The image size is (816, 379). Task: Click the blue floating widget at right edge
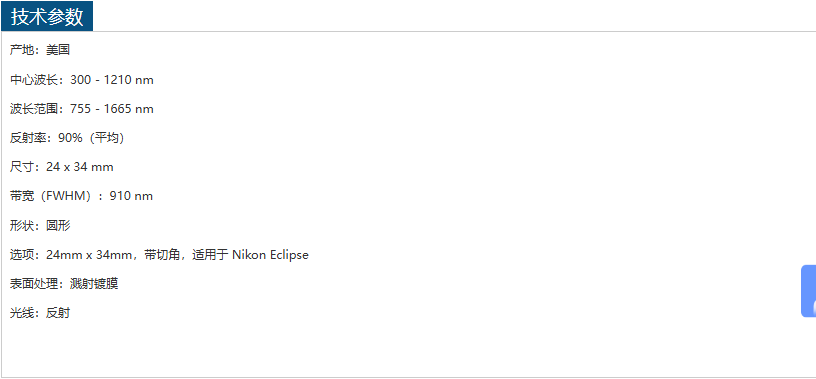(x=808, y=291)
